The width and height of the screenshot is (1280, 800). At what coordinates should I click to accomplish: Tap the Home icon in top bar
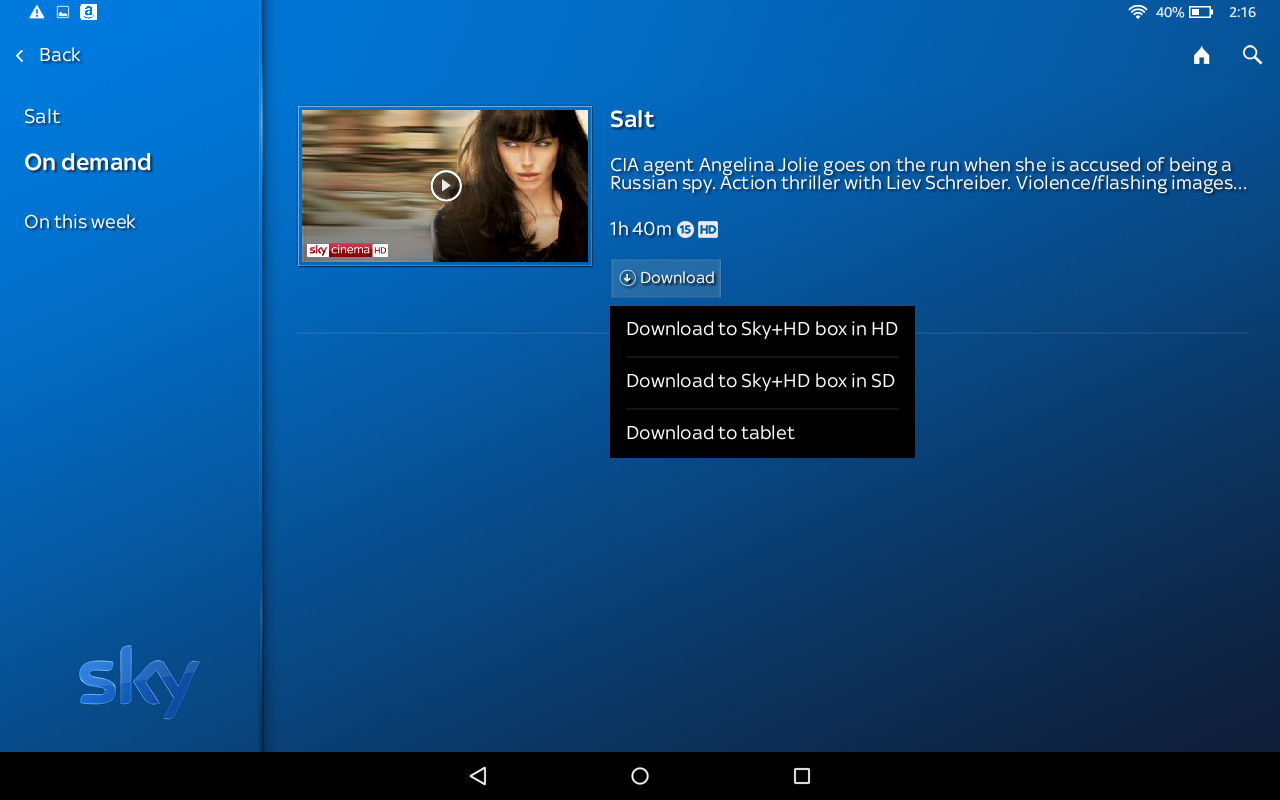tap(1201, 56)
